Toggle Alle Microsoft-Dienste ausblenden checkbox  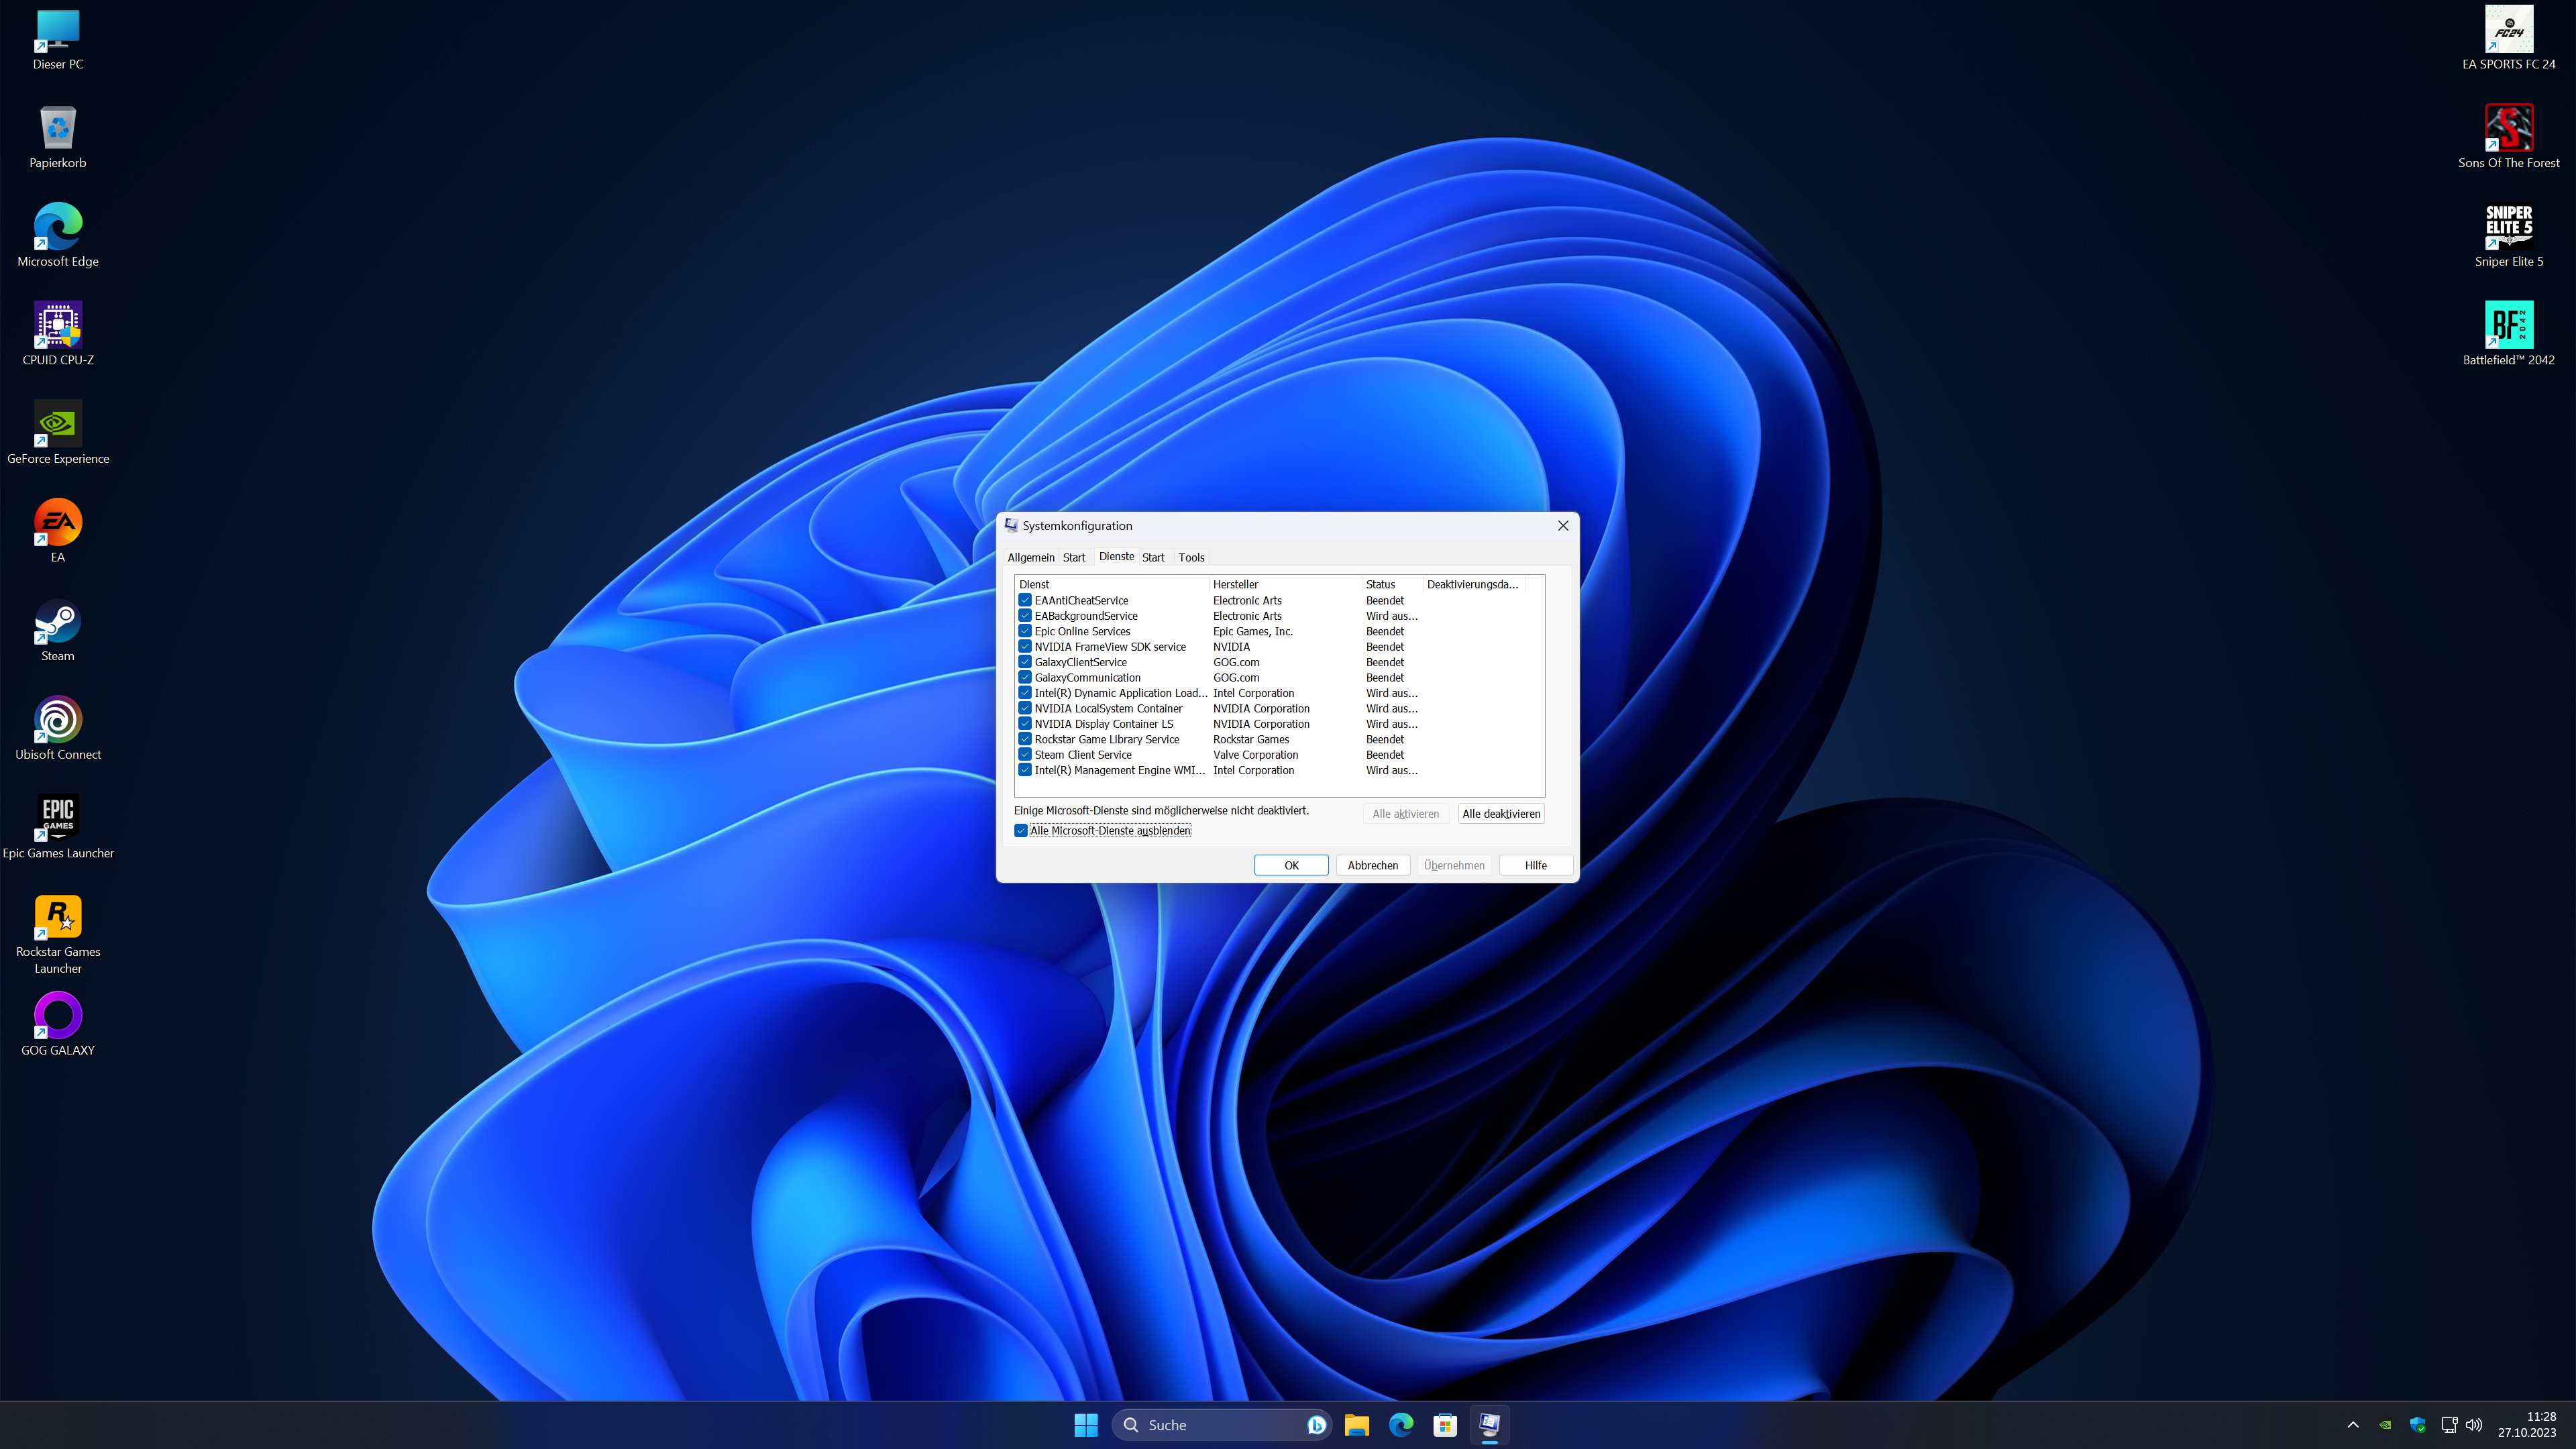[x=1021, y=831]
